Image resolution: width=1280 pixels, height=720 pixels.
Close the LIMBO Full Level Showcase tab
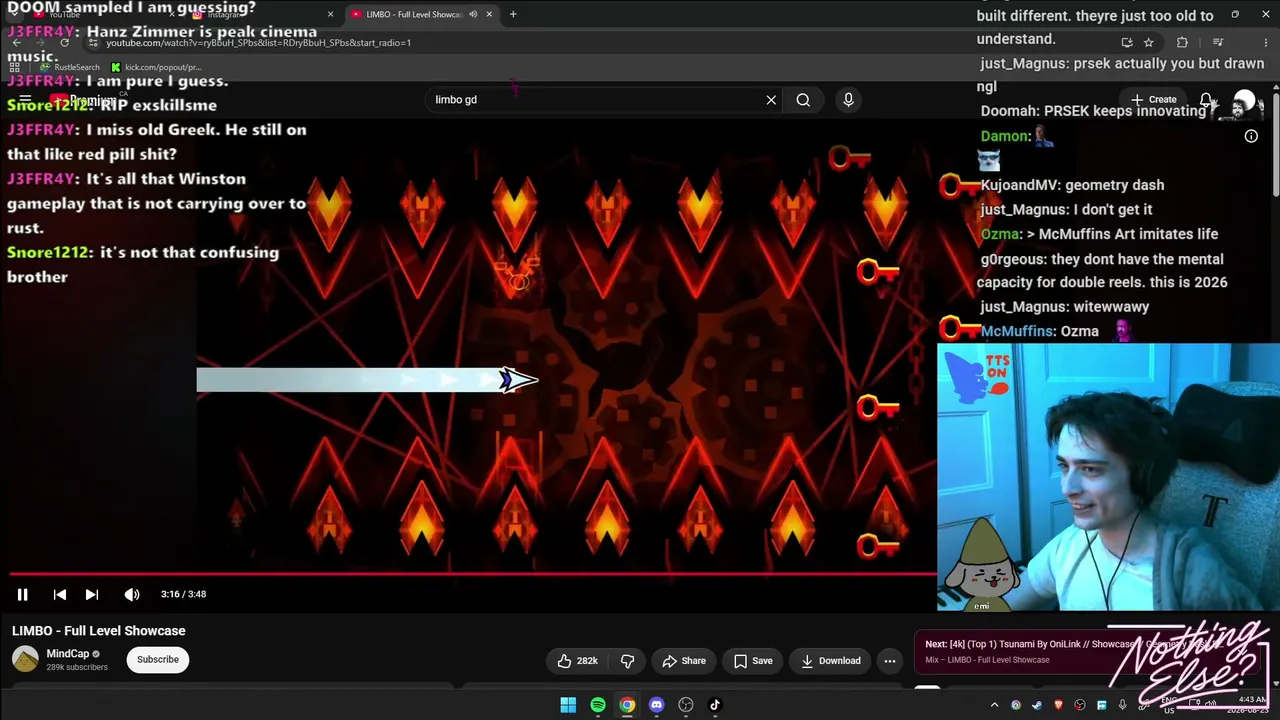pos(489,15)
